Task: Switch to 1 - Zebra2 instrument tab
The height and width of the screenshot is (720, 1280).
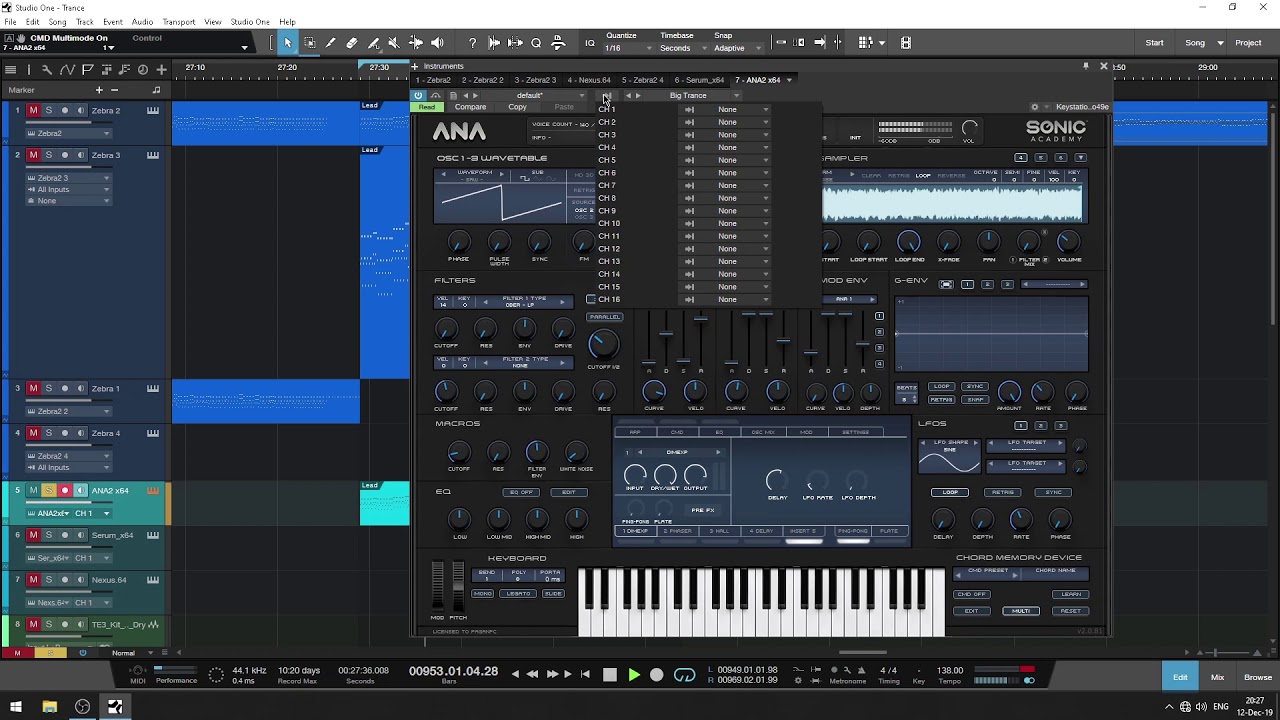Action: coord(433,80)
